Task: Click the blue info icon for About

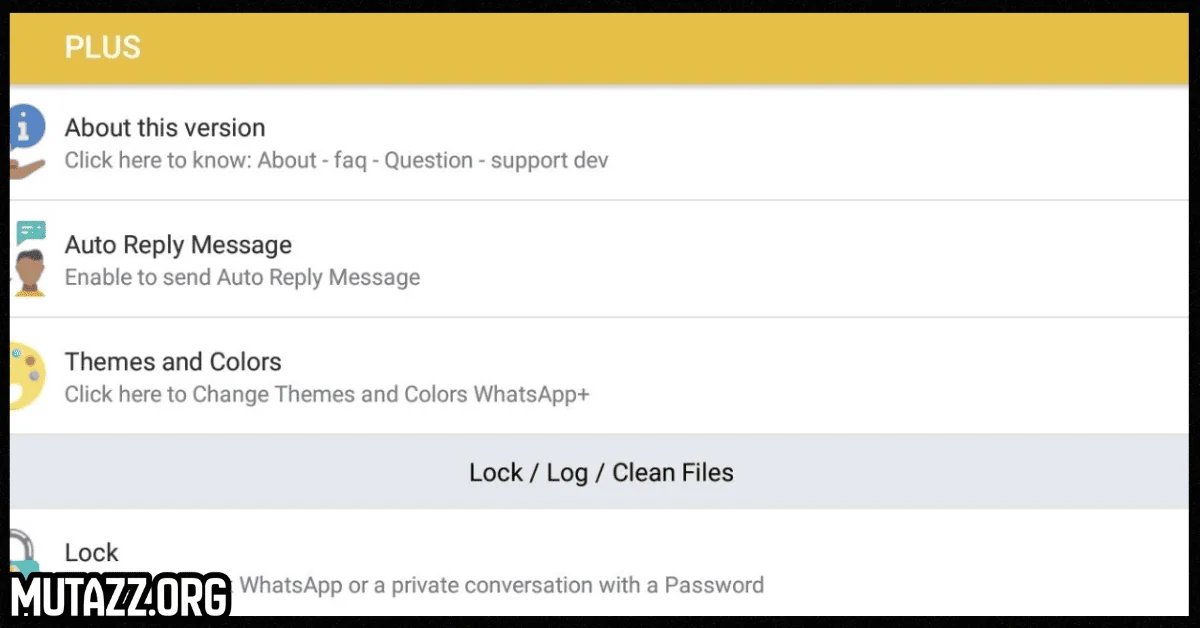Action: click(26, 127)
